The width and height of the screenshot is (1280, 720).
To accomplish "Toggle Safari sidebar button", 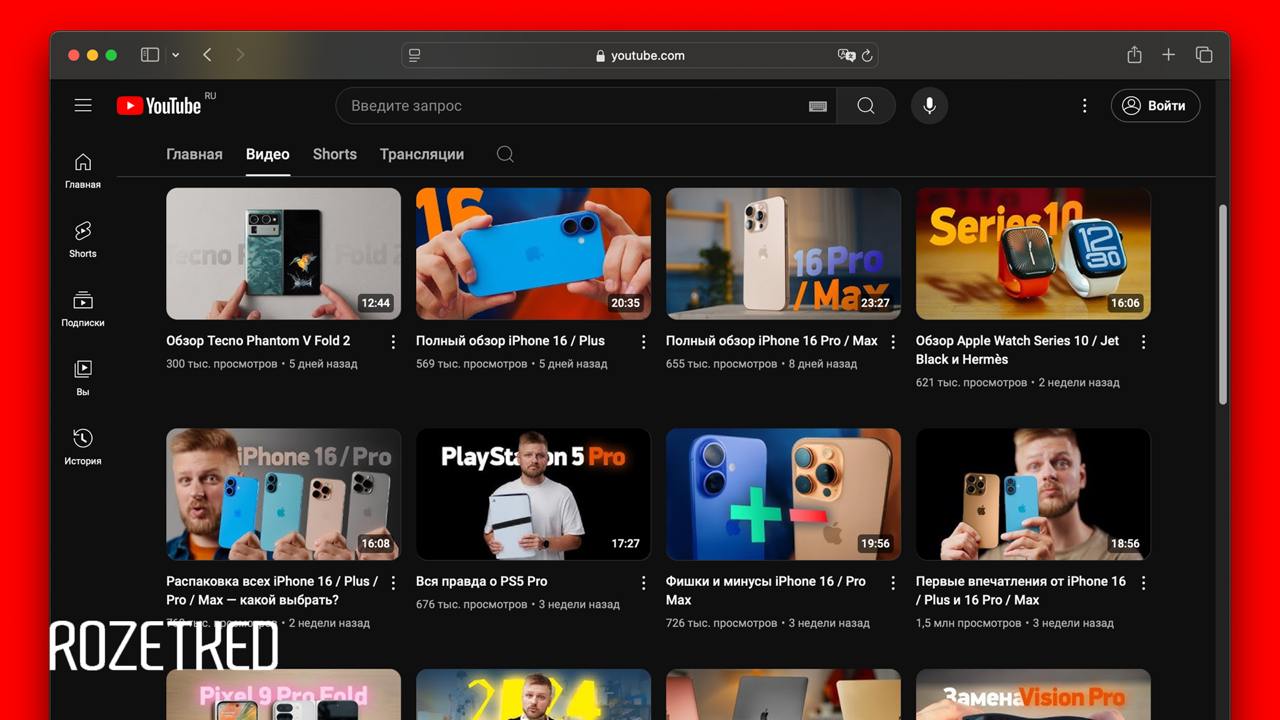I will point(150,55).
